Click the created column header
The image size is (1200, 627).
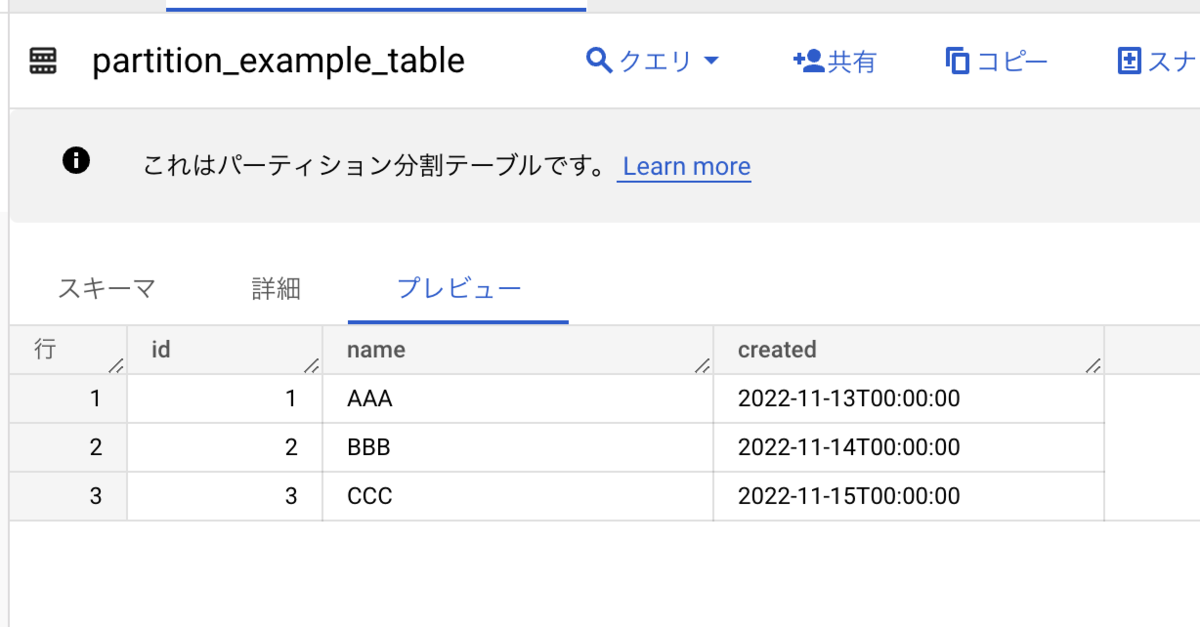777,350
